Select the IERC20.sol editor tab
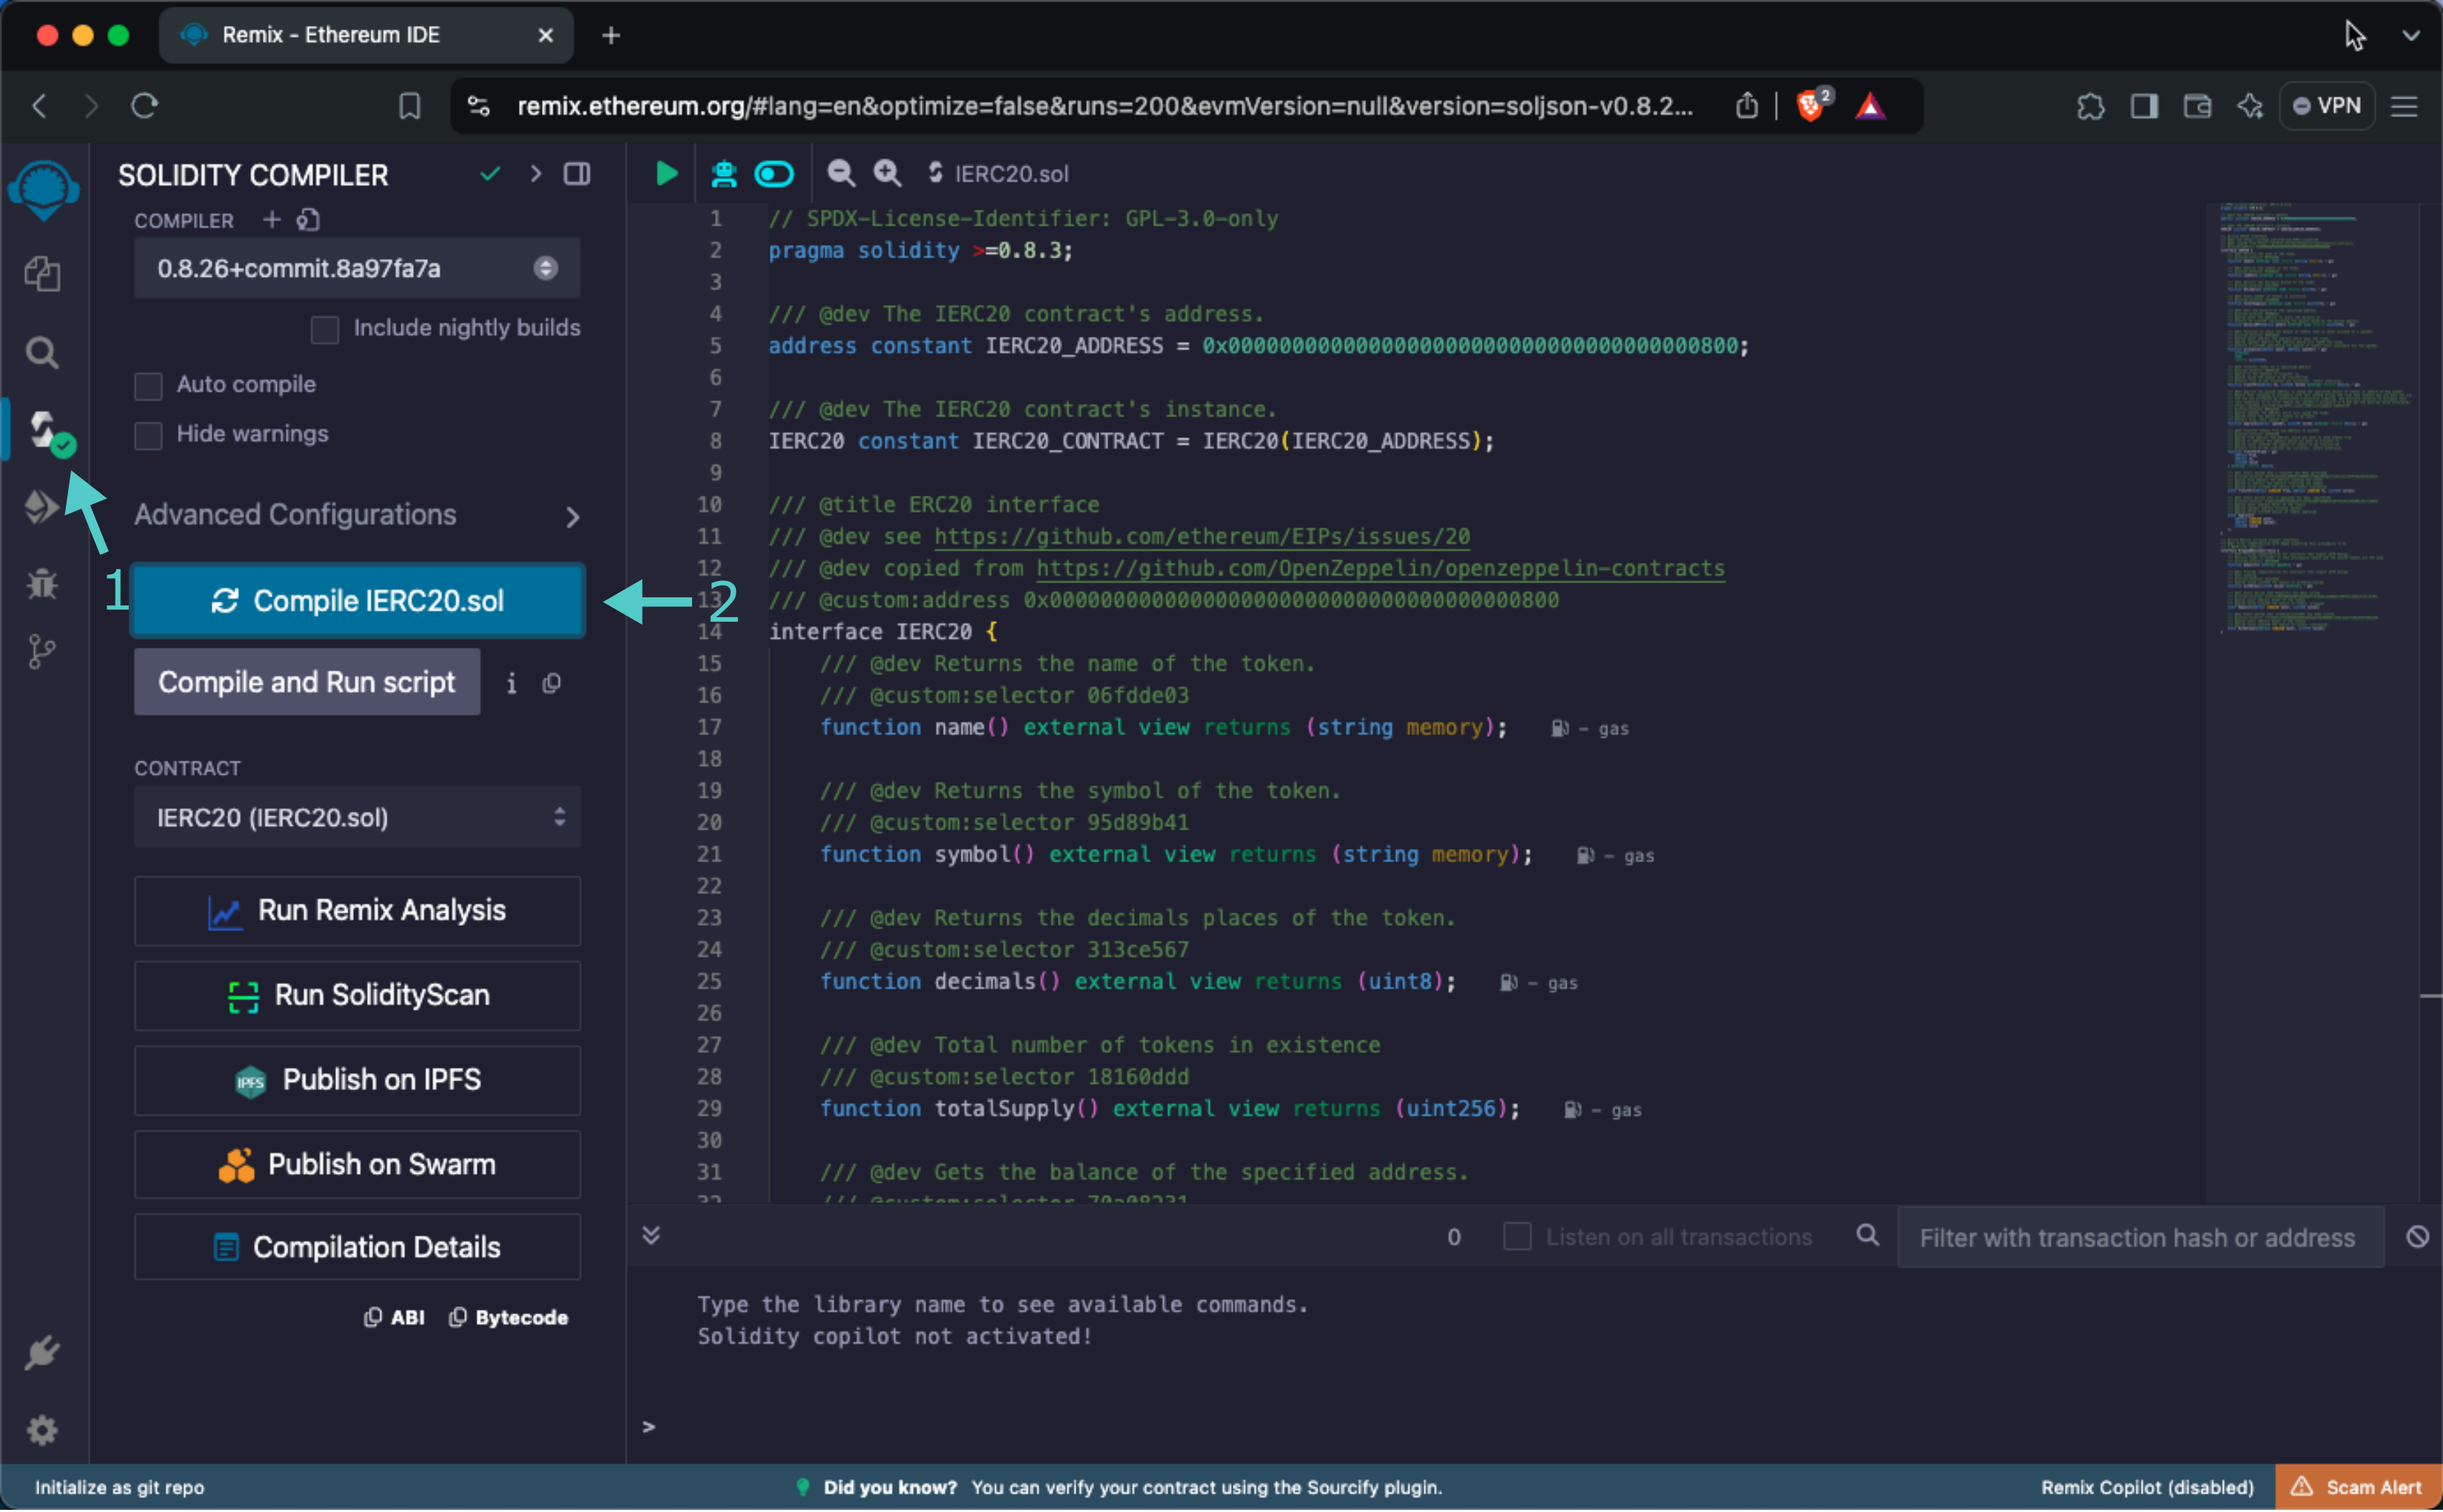Screen dimensions: 2443x1512 tap(998, 174)
